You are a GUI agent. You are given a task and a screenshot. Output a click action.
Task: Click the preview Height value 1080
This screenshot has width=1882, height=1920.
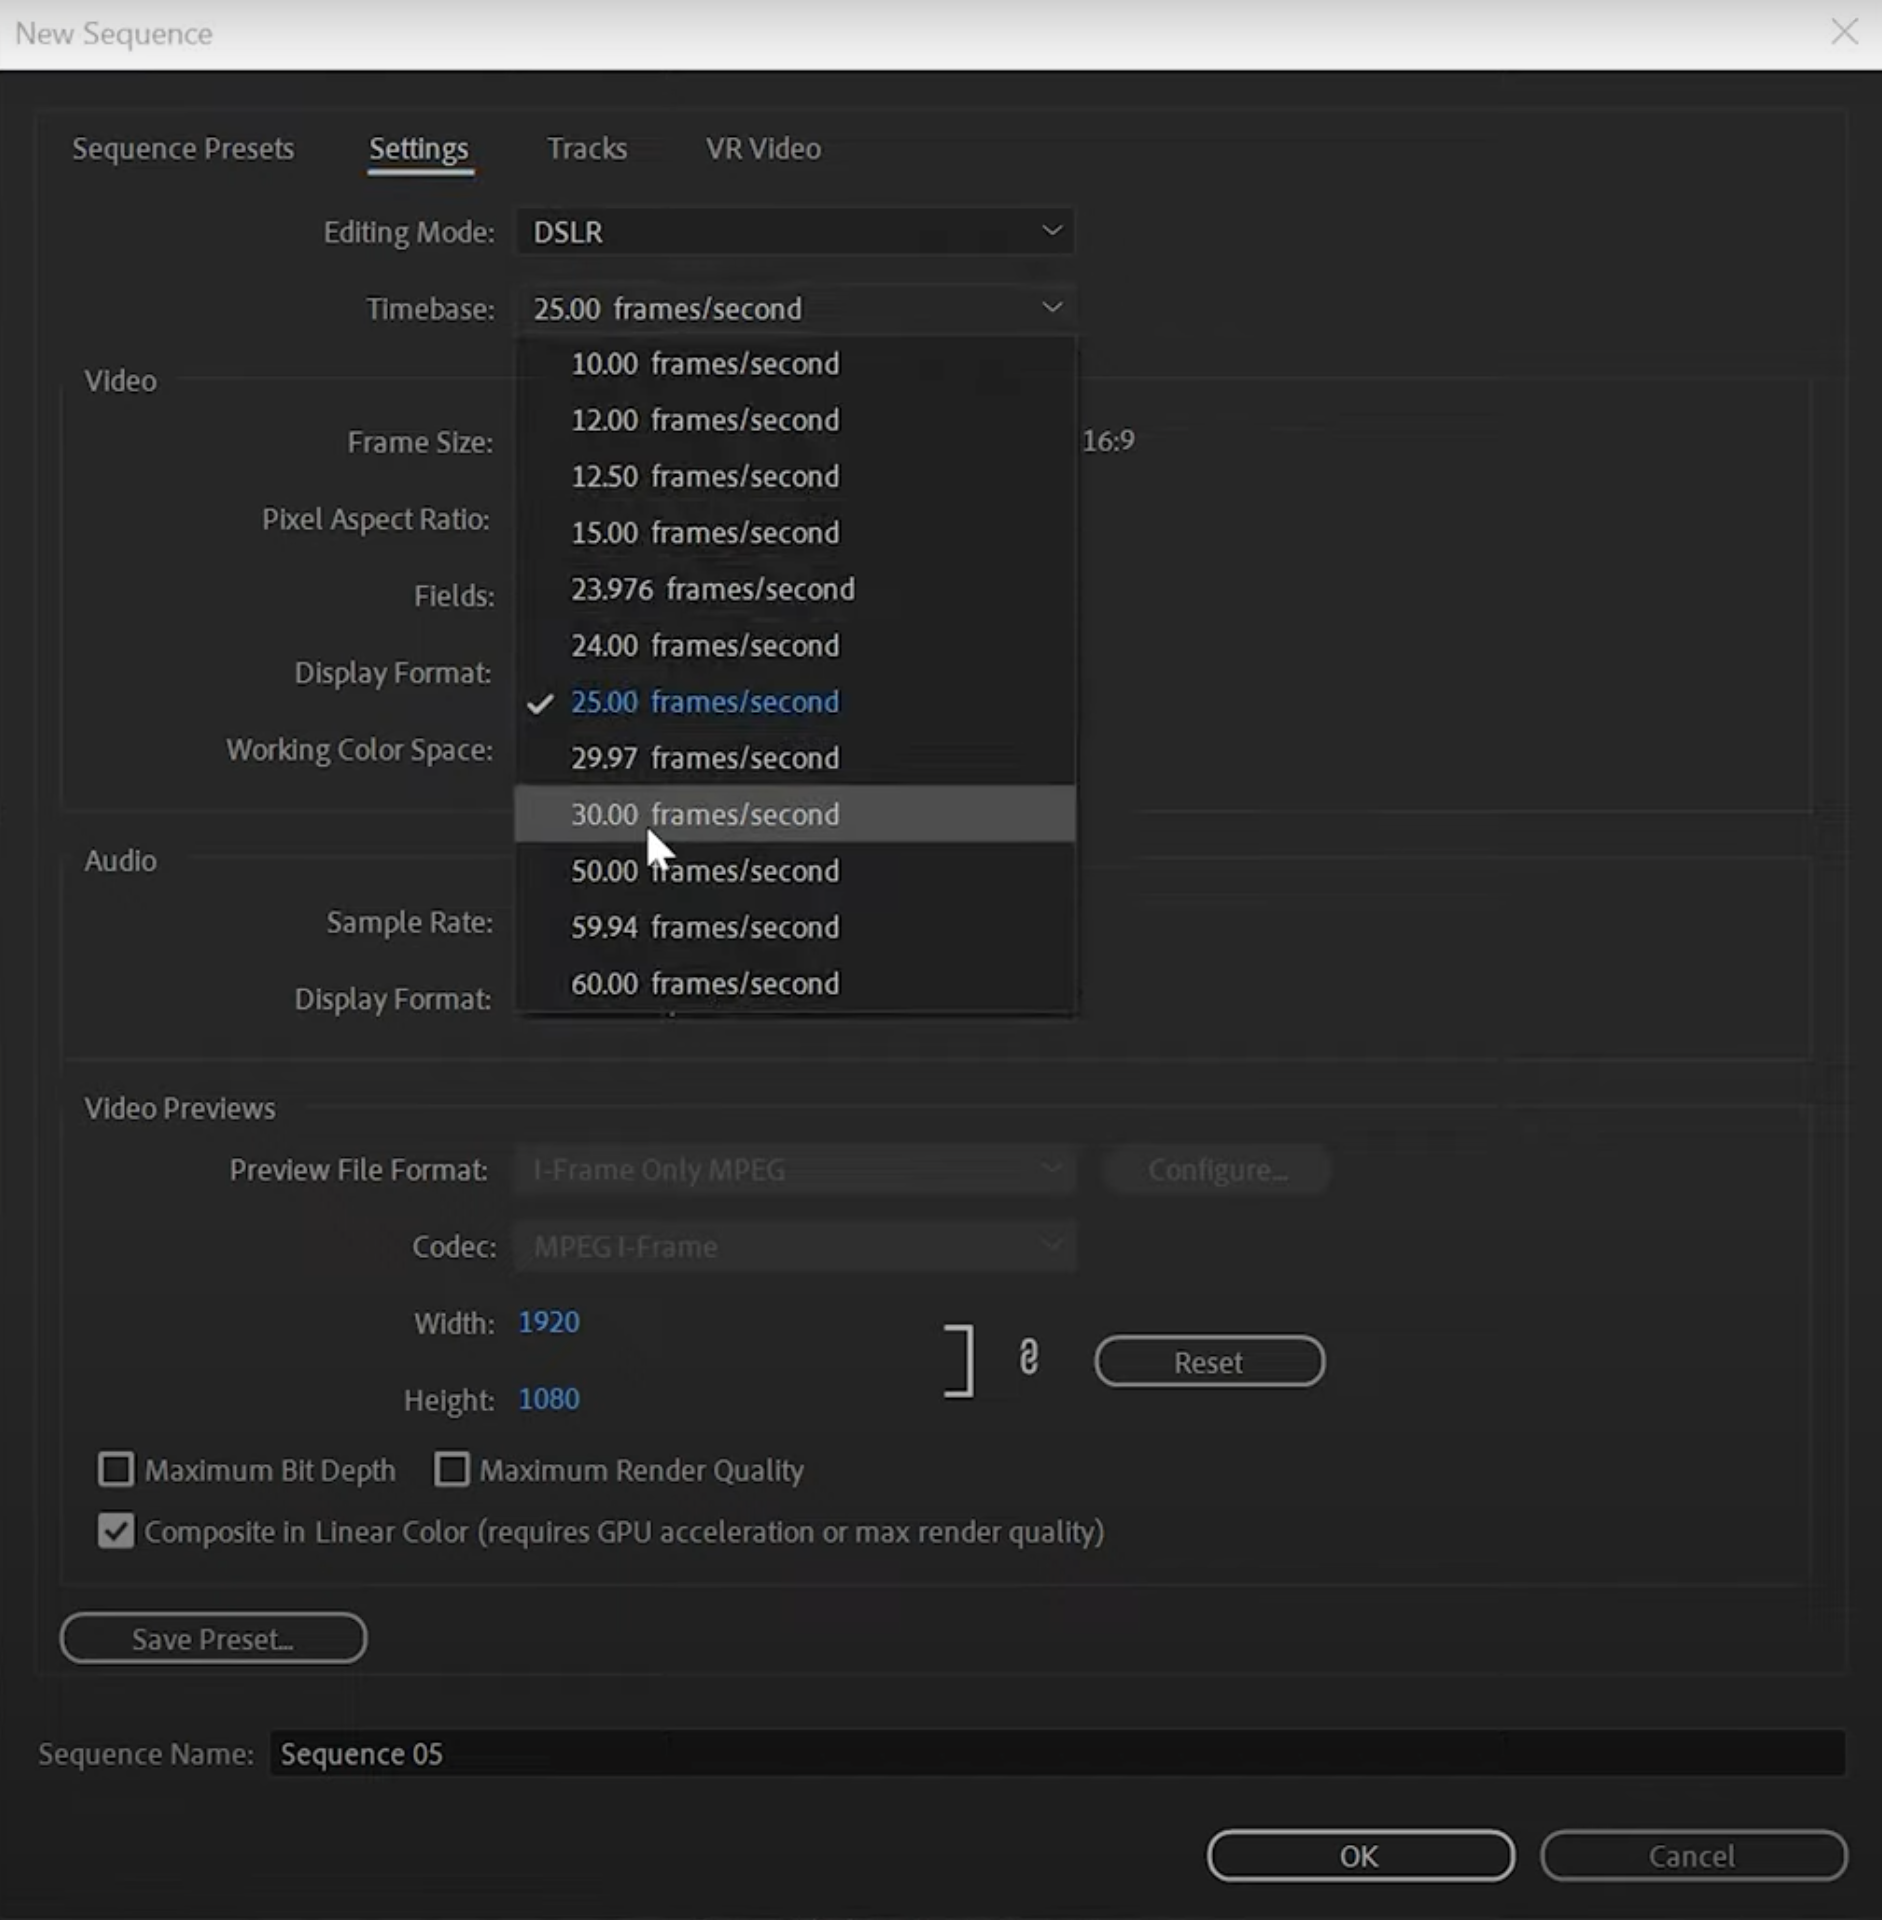tap(549, 1399)
